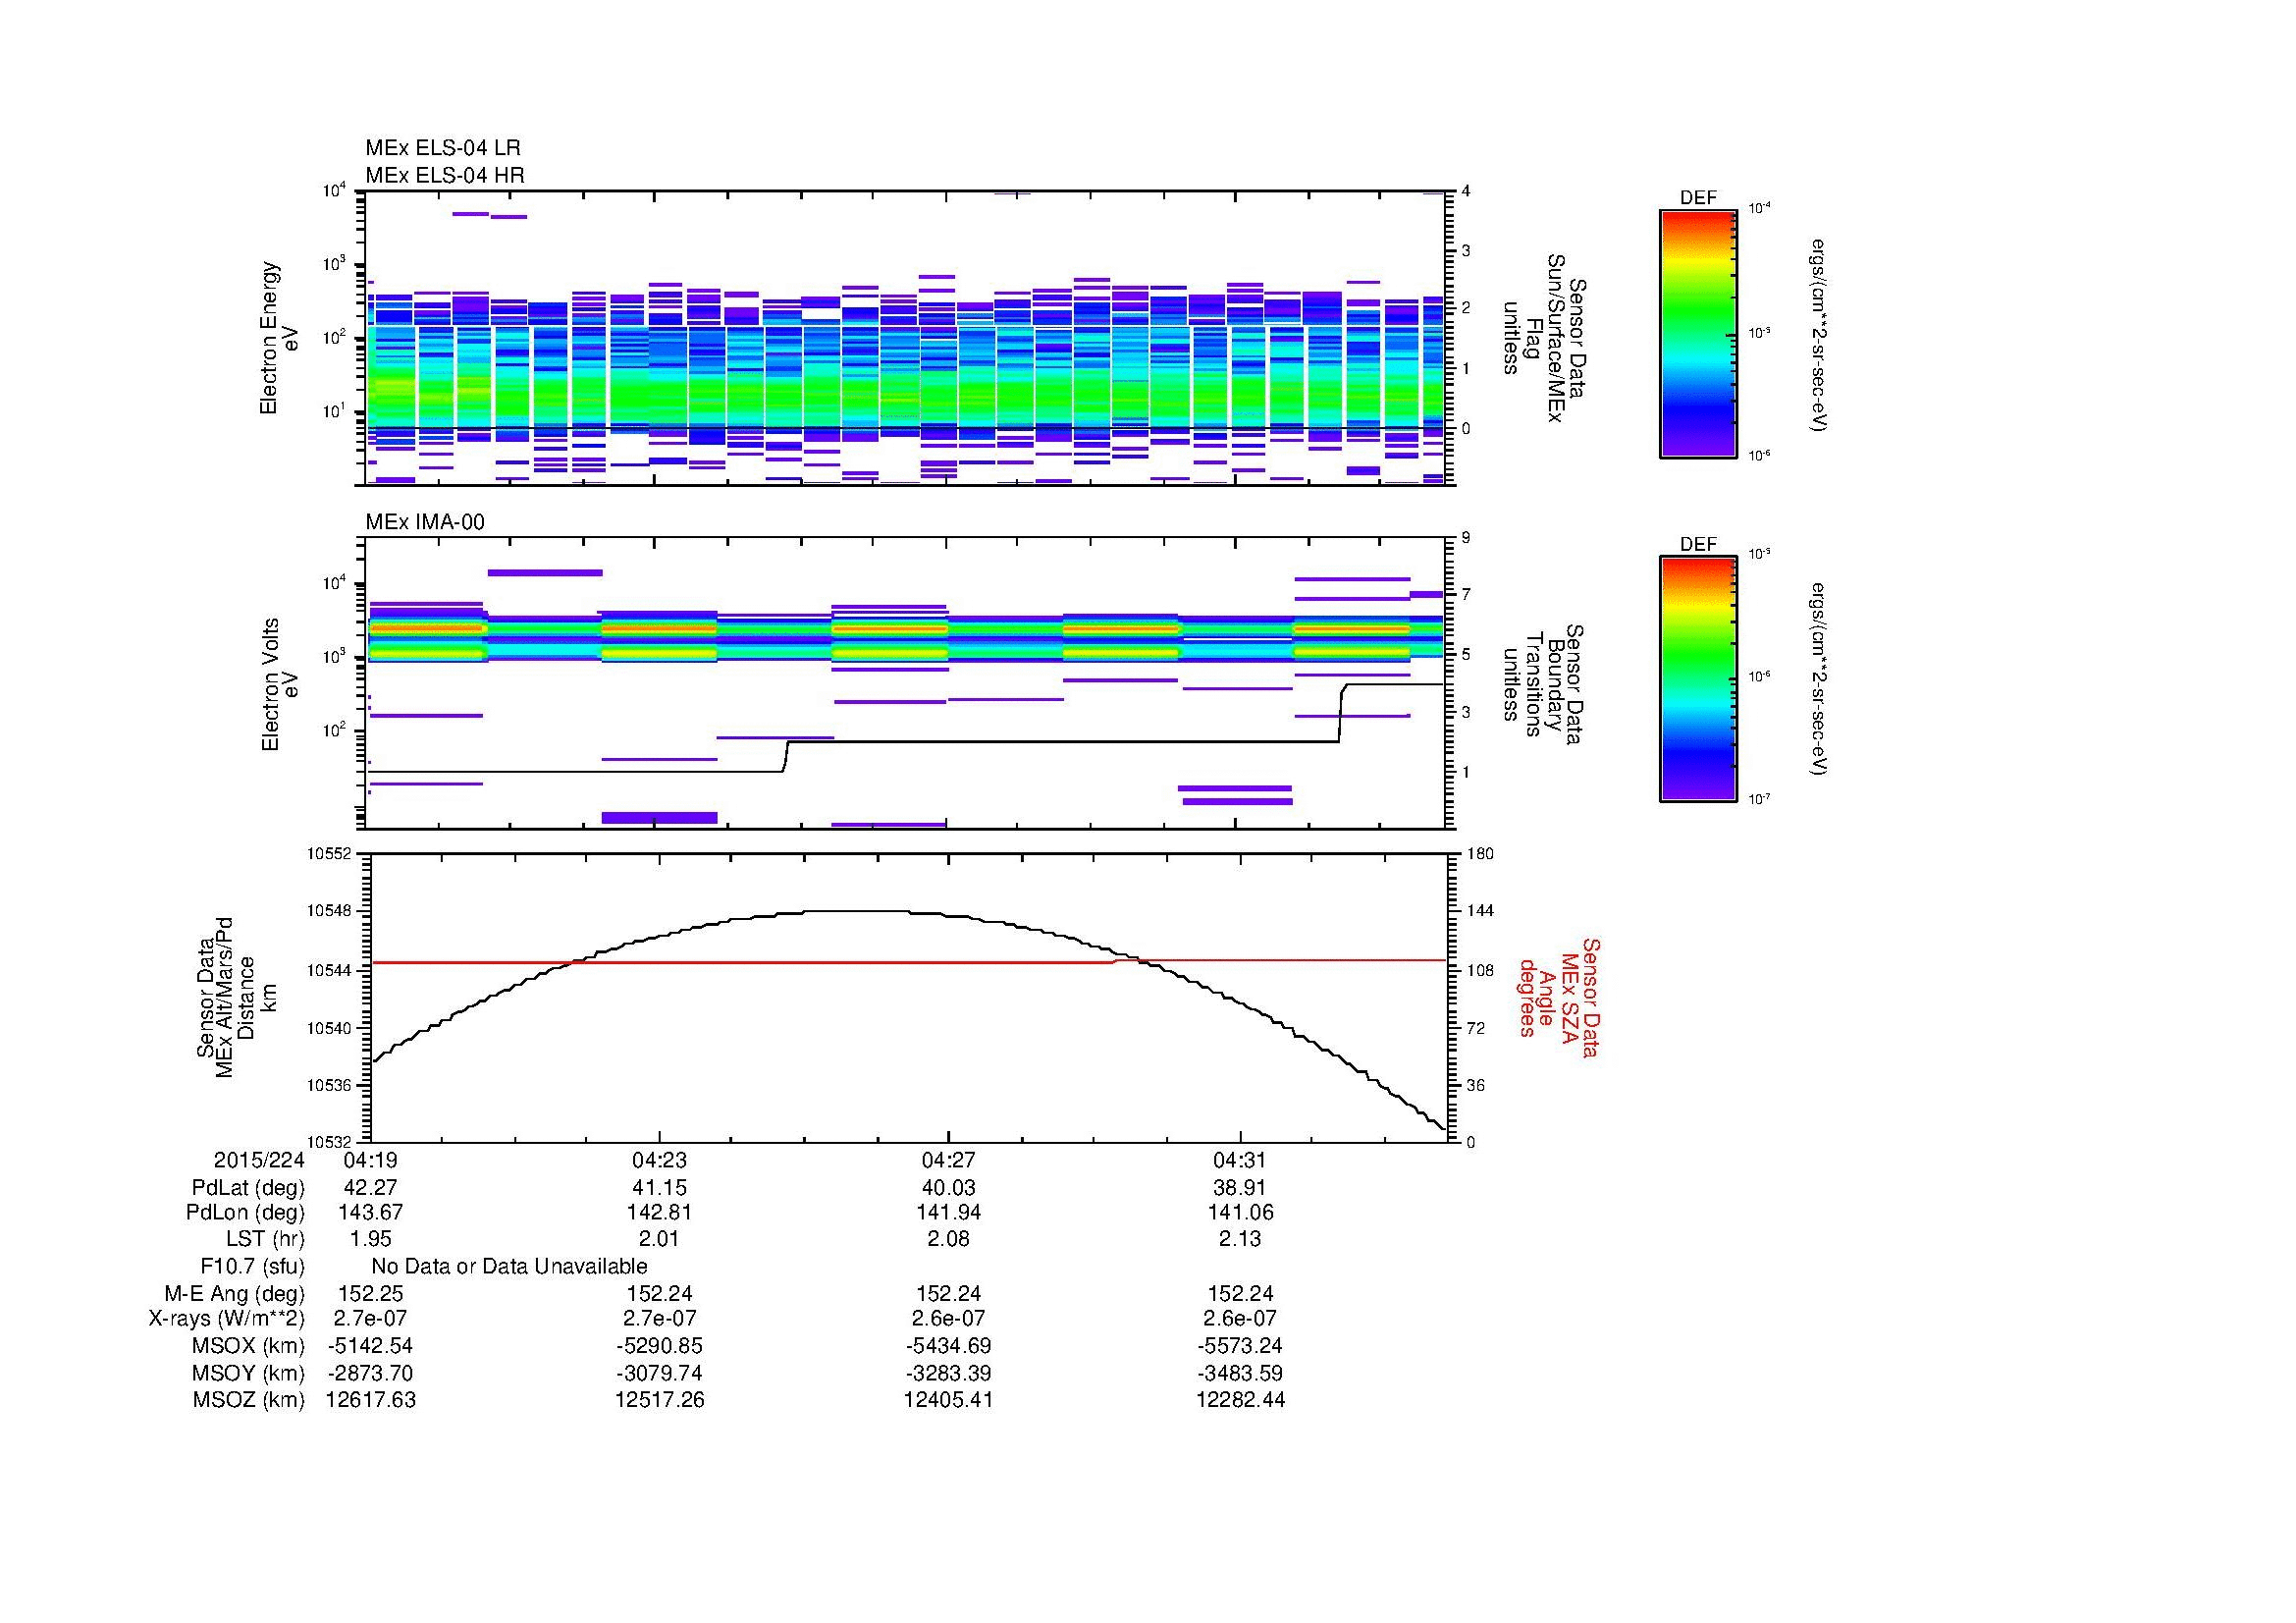The image size is (2296, 1623).
Task: Click the 04:19 time axis label
Action: click(370, 1161)
